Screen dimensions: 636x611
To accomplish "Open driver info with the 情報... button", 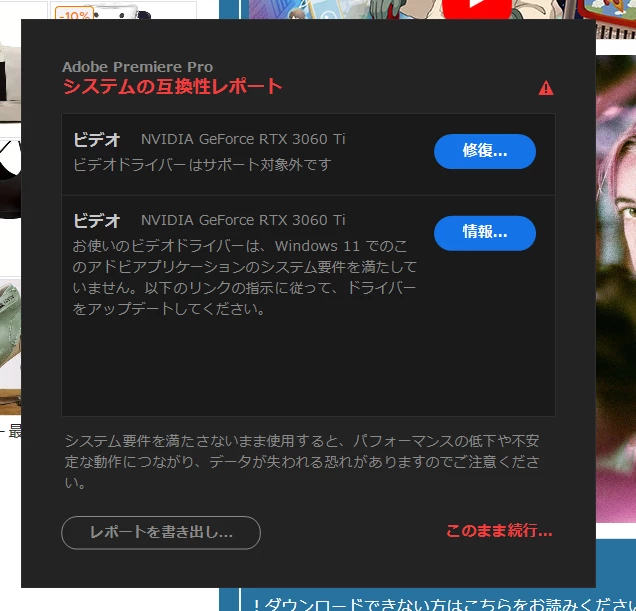I will [485, 233].
